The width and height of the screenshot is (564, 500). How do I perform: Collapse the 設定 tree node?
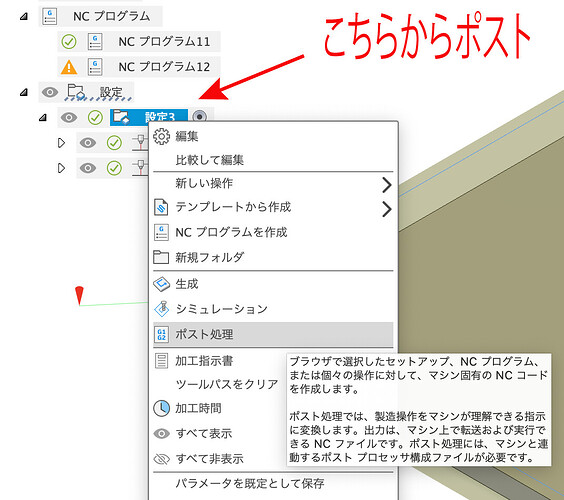24,92
